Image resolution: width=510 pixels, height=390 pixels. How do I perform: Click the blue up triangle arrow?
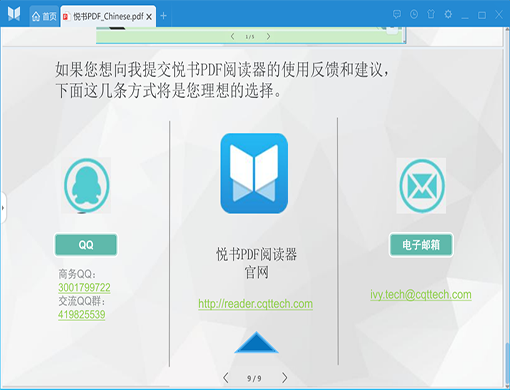pyautogui.click(x=256, y=342)
